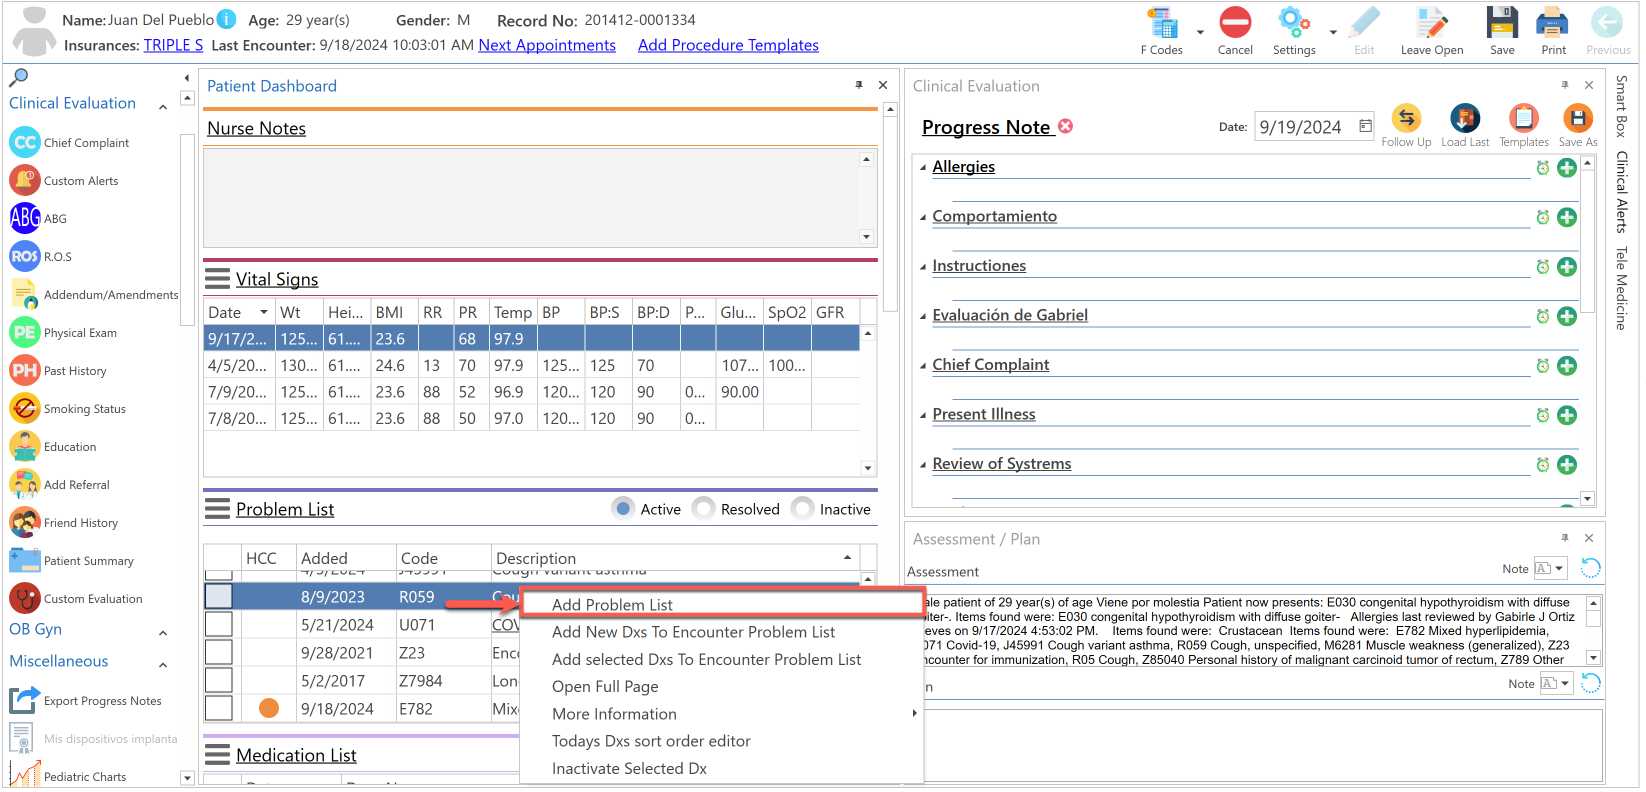The width and height of the screenshot is (1646, 792).
Task: Open the Templates icon in Progress Note
Action: [1523, 119]
